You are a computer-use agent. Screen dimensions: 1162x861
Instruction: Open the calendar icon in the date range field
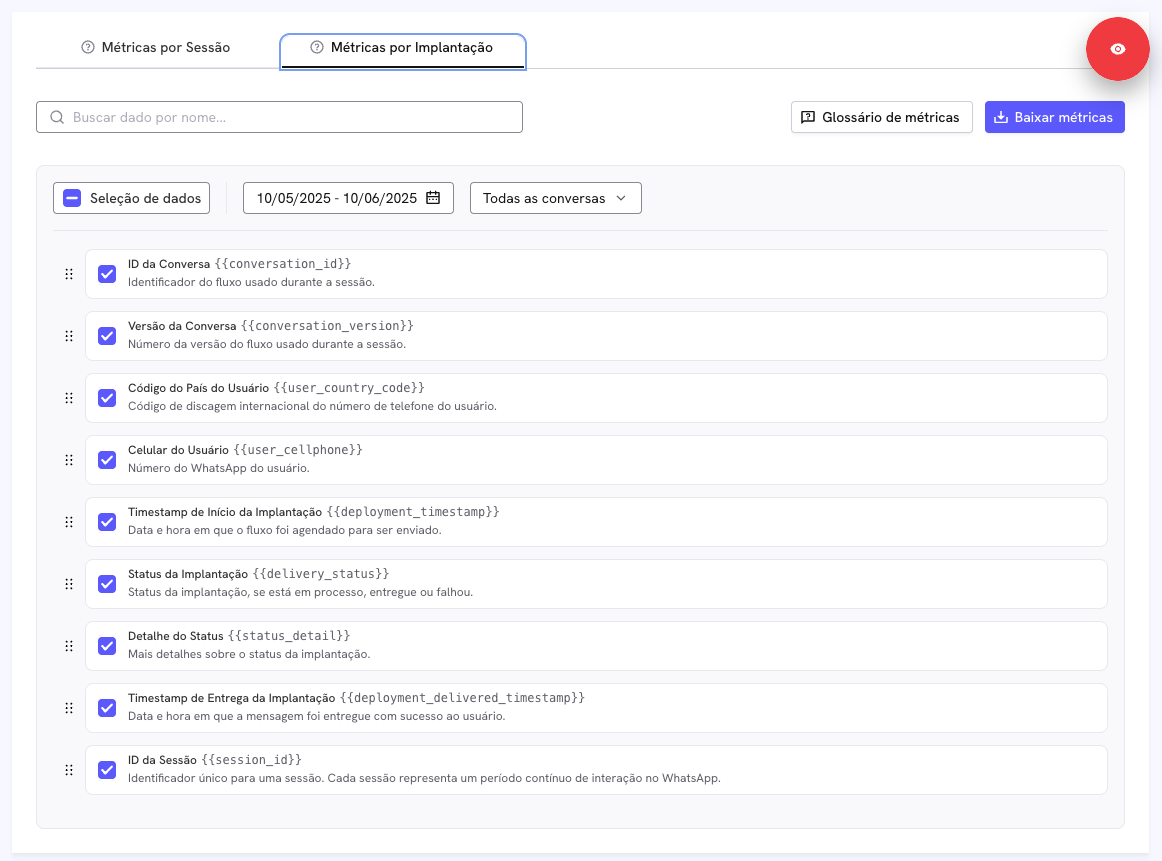point(433,197)
